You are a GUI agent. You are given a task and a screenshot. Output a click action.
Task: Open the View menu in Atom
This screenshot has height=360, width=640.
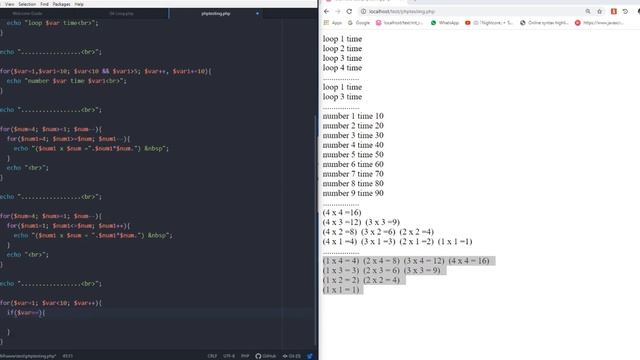pyautogui.click(x=9, y=4)
